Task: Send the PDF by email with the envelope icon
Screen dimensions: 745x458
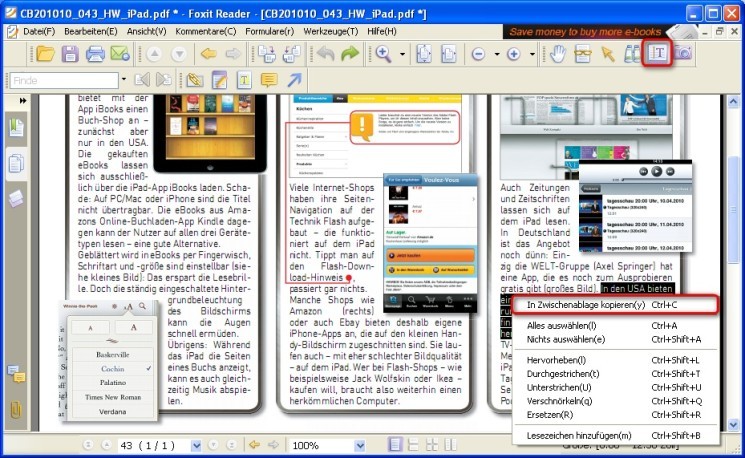Action: pyautogui.click(x=120, y=54)
